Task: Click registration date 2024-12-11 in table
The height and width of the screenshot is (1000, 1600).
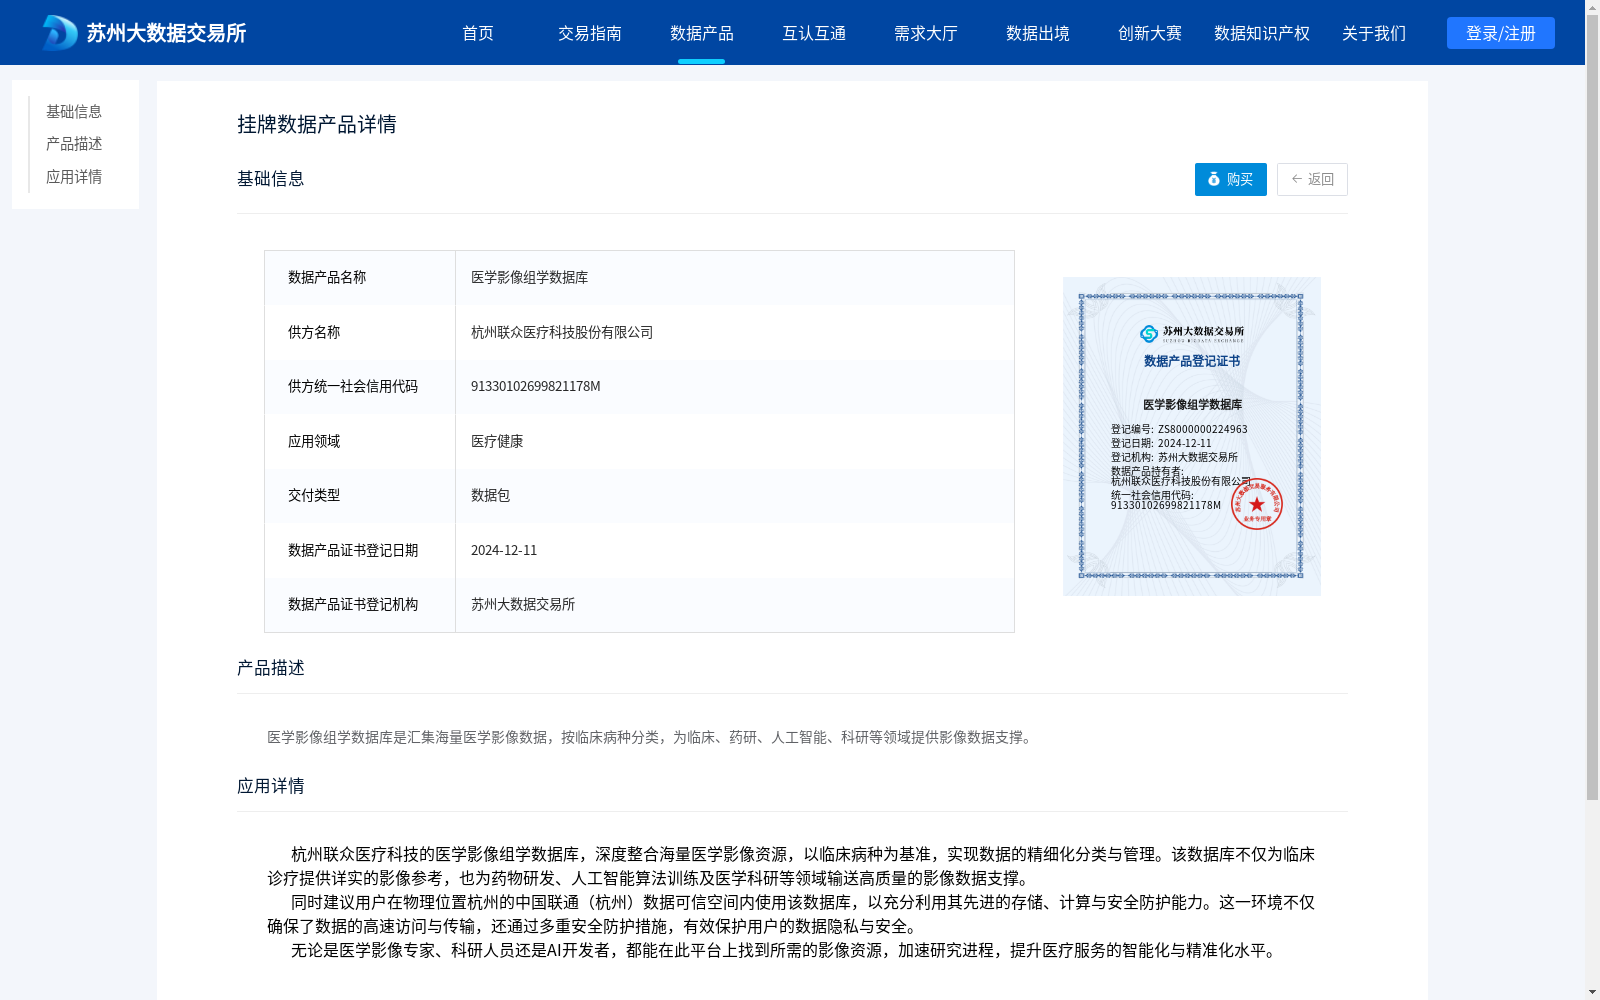Action: point(504,550)
